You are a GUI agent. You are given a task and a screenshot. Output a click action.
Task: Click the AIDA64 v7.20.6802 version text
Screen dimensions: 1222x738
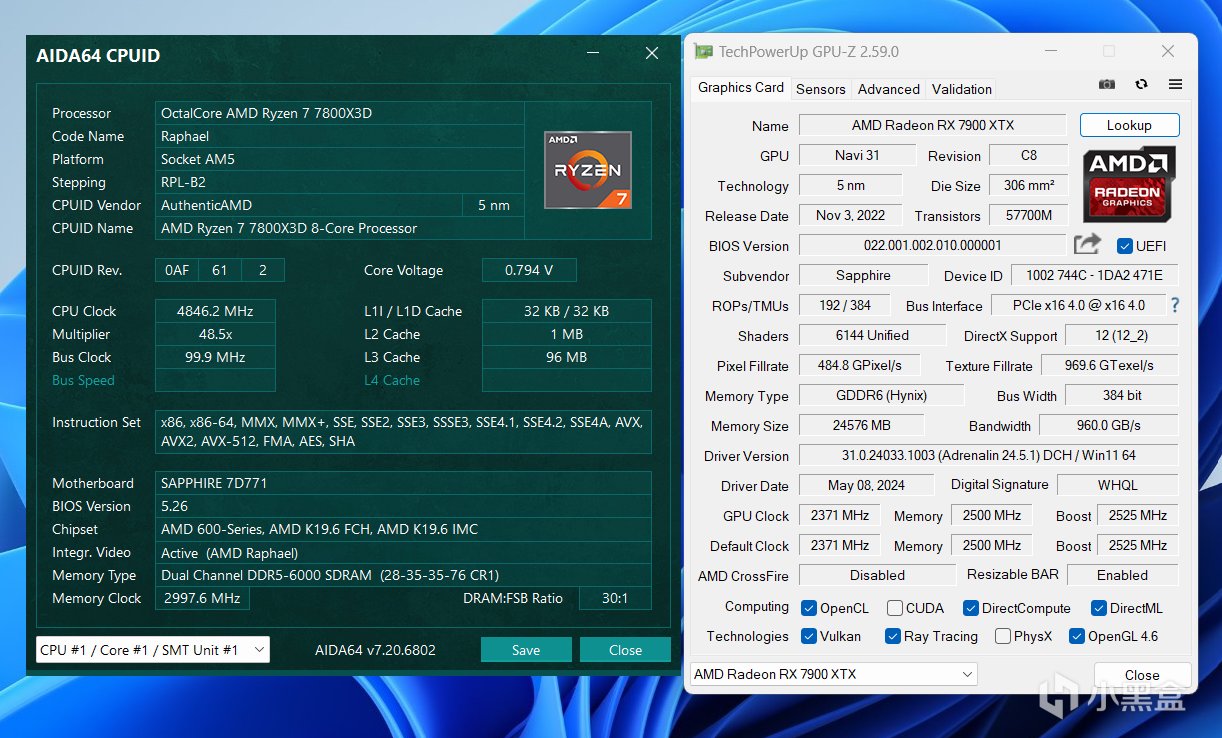point(375,650)
